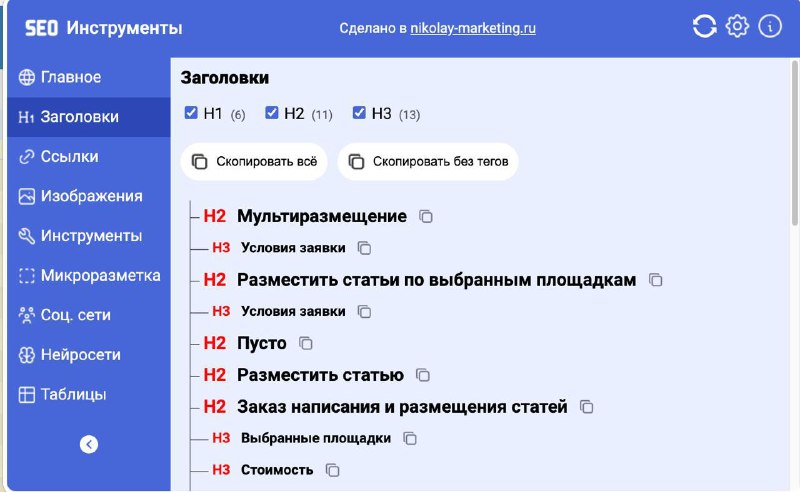
Task: Click the Скопировать без тегов button
Action: (x=428, y=162)
